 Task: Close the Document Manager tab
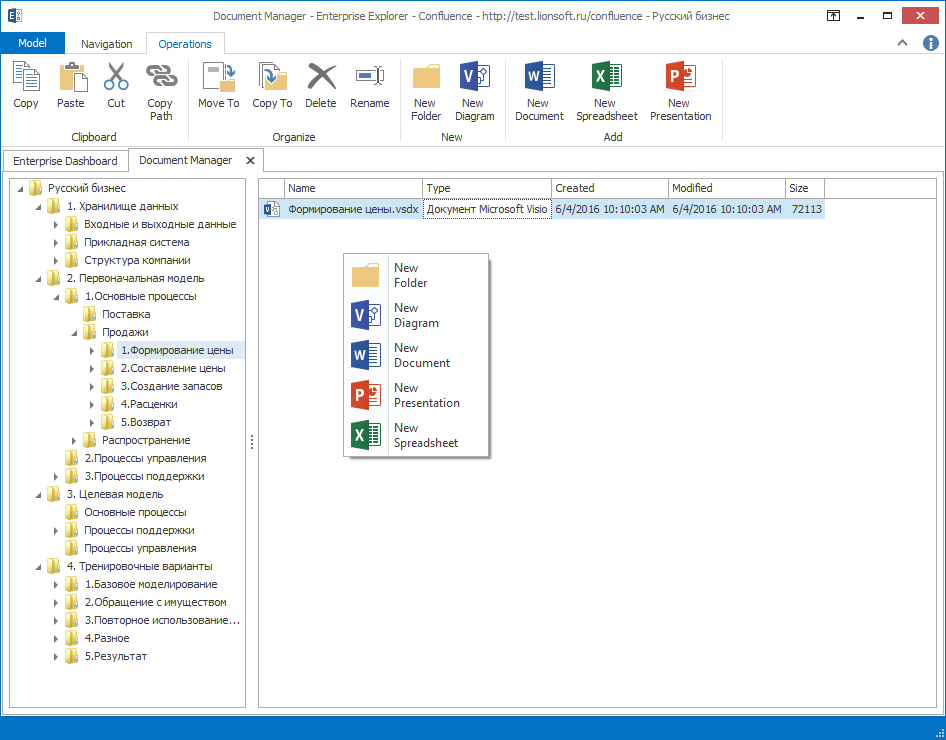coord(250,160)
